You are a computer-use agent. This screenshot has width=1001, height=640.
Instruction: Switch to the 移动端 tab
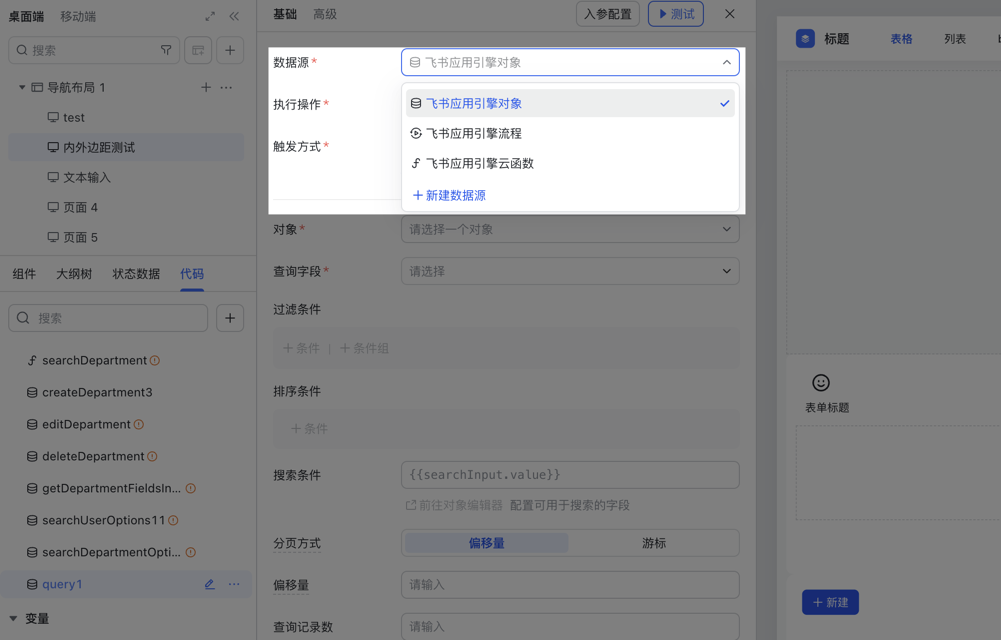coord(78,17)
